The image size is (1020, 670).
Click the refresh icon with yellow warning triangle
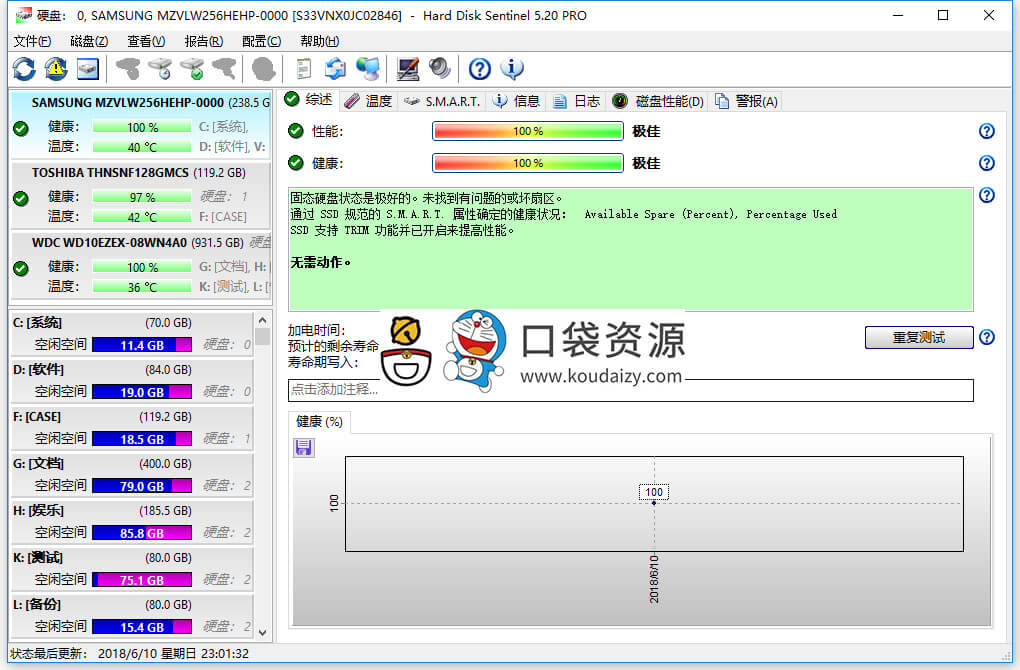click(56, 68)
